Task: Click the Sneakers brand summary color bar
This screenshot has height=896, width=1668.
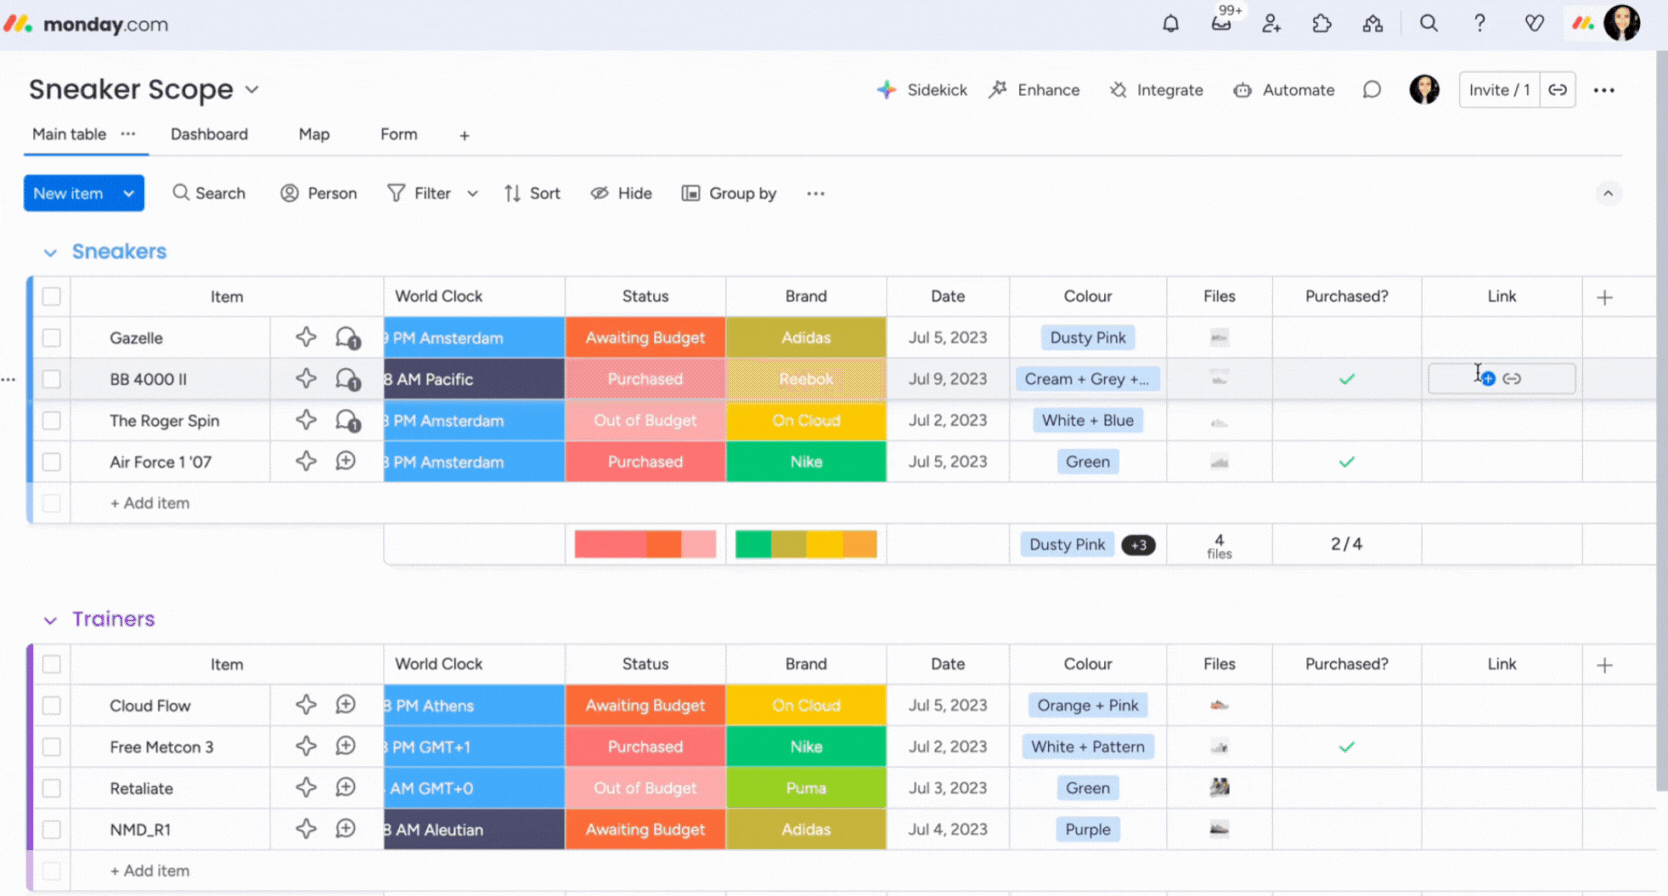Action: (806, 544)
